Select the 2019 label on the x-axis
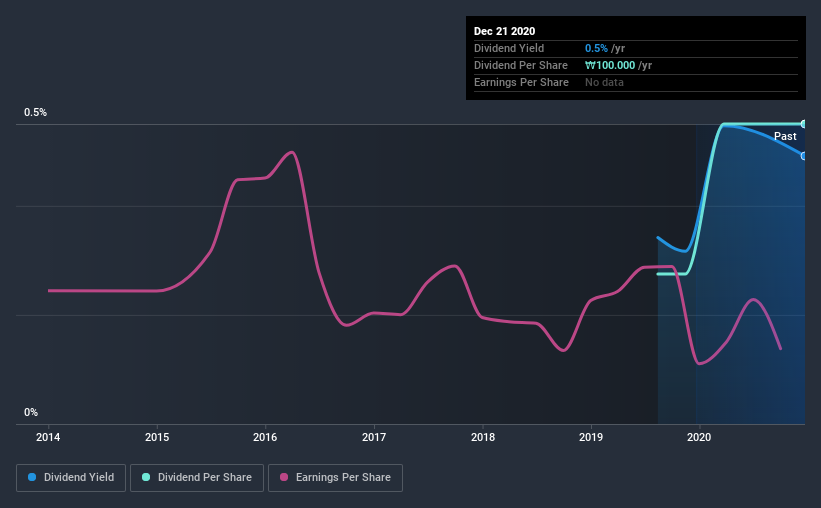 pos(591,437)
